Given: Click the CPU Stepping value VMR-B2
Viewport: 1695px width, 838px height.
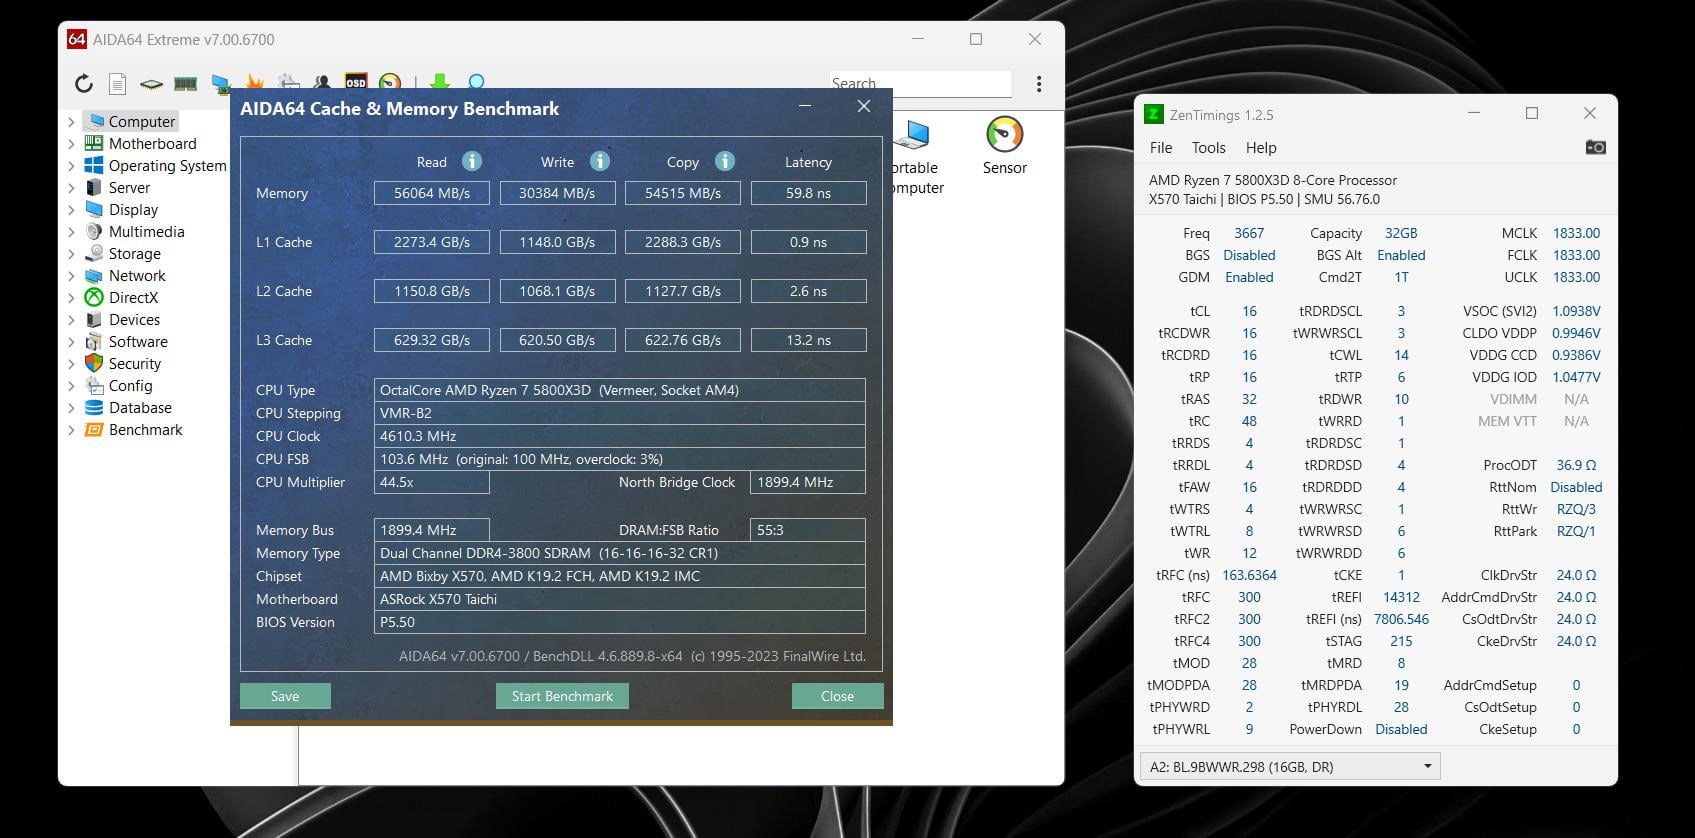Looking at the screenshot, I should (x=620, y=413).
